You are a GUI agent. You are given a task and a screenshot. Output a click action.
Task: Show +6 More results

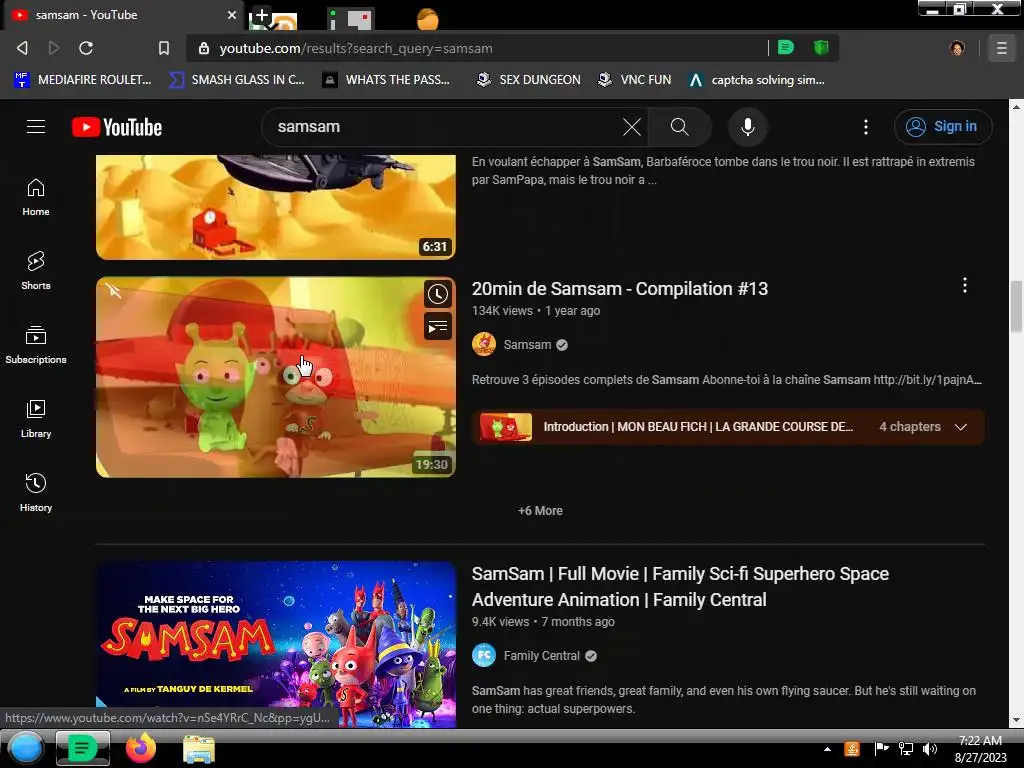[x=540, y=511]
